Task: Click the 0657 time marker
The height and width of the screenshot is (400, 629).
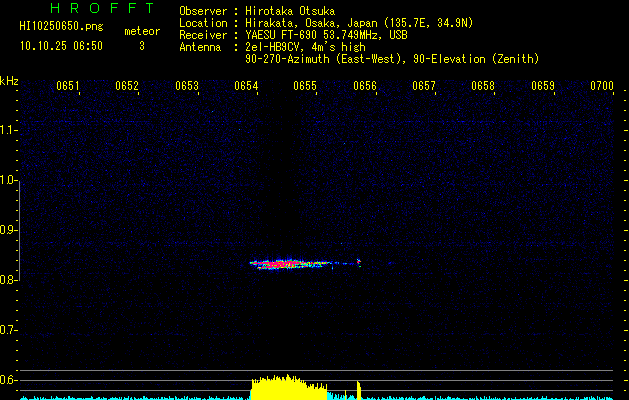Action: pos(424,86)
